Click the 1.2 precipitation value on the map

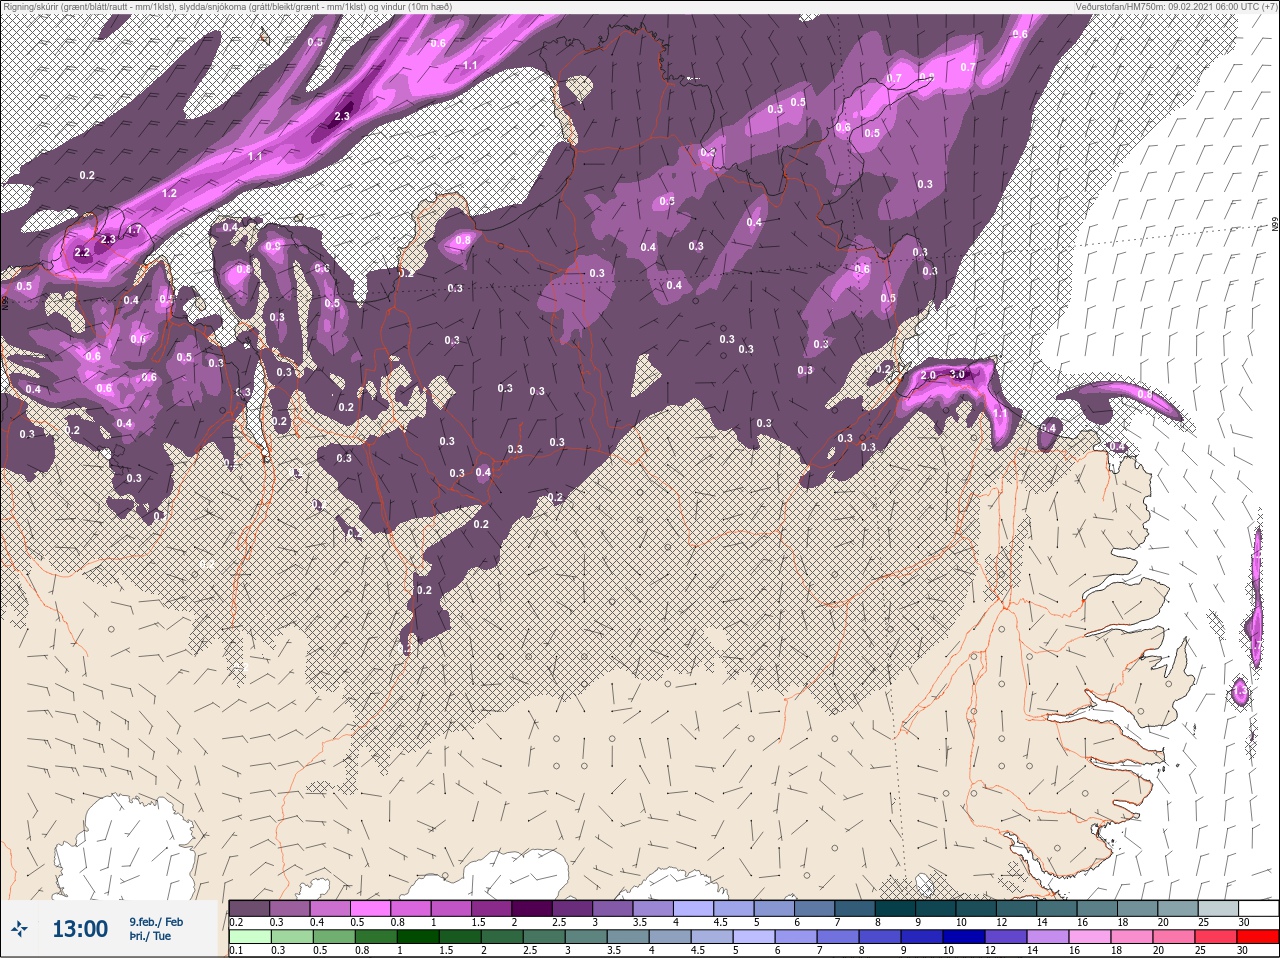click(169, 194)
